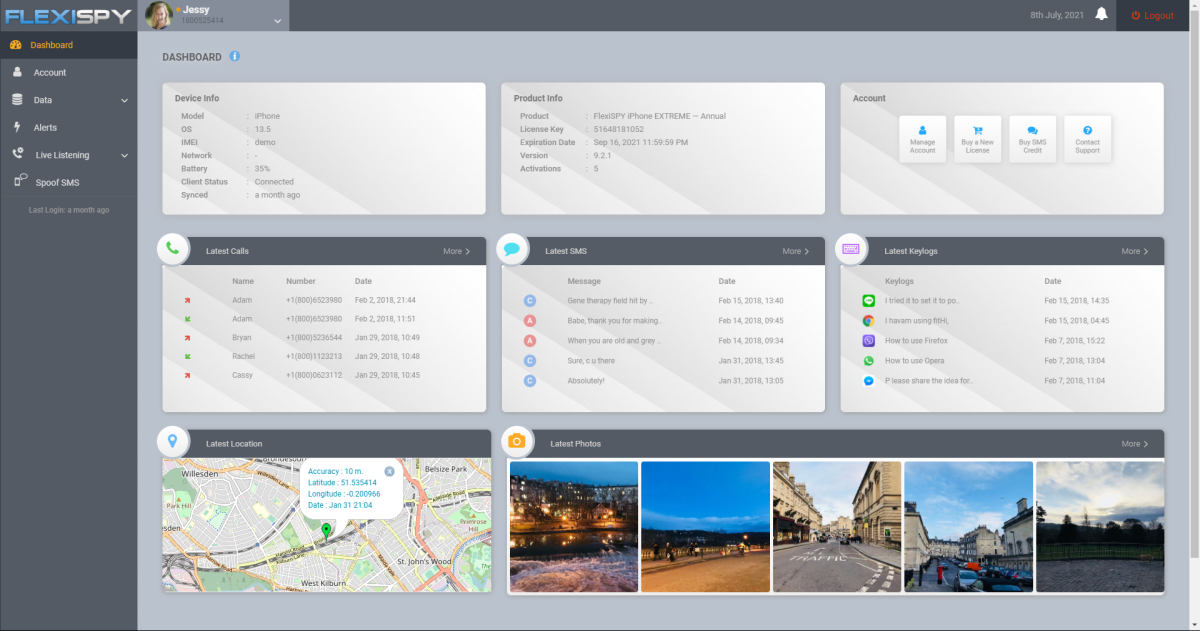
Task: Click the Contact Support button
Action: point(1087,139)
